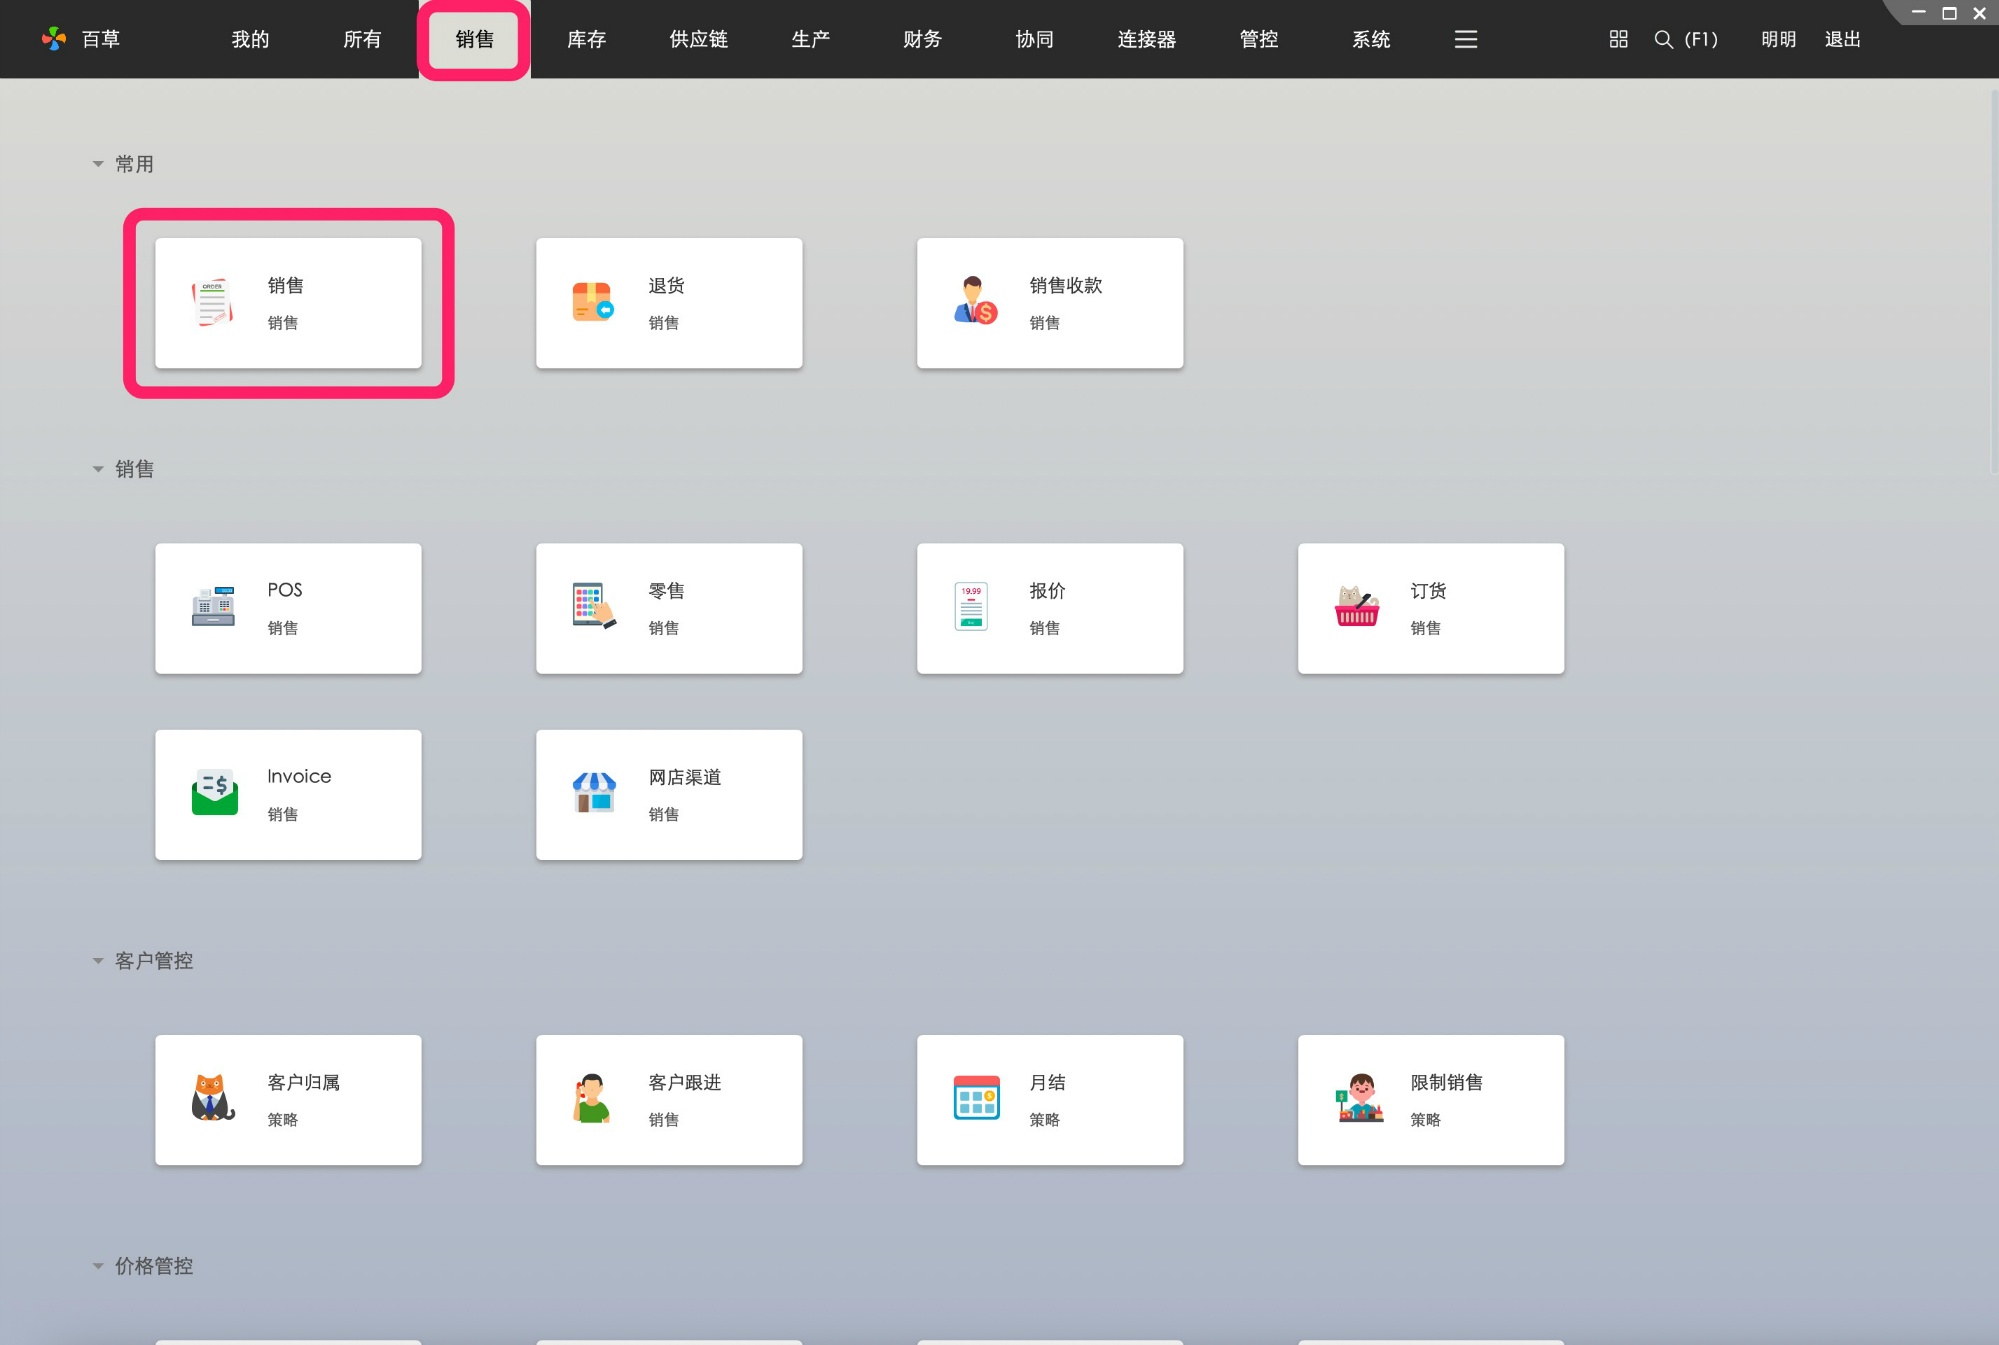Select the 销售 top navigation tab
The height and width of the screenshot is (1345, 1999).
pos(474,39)
